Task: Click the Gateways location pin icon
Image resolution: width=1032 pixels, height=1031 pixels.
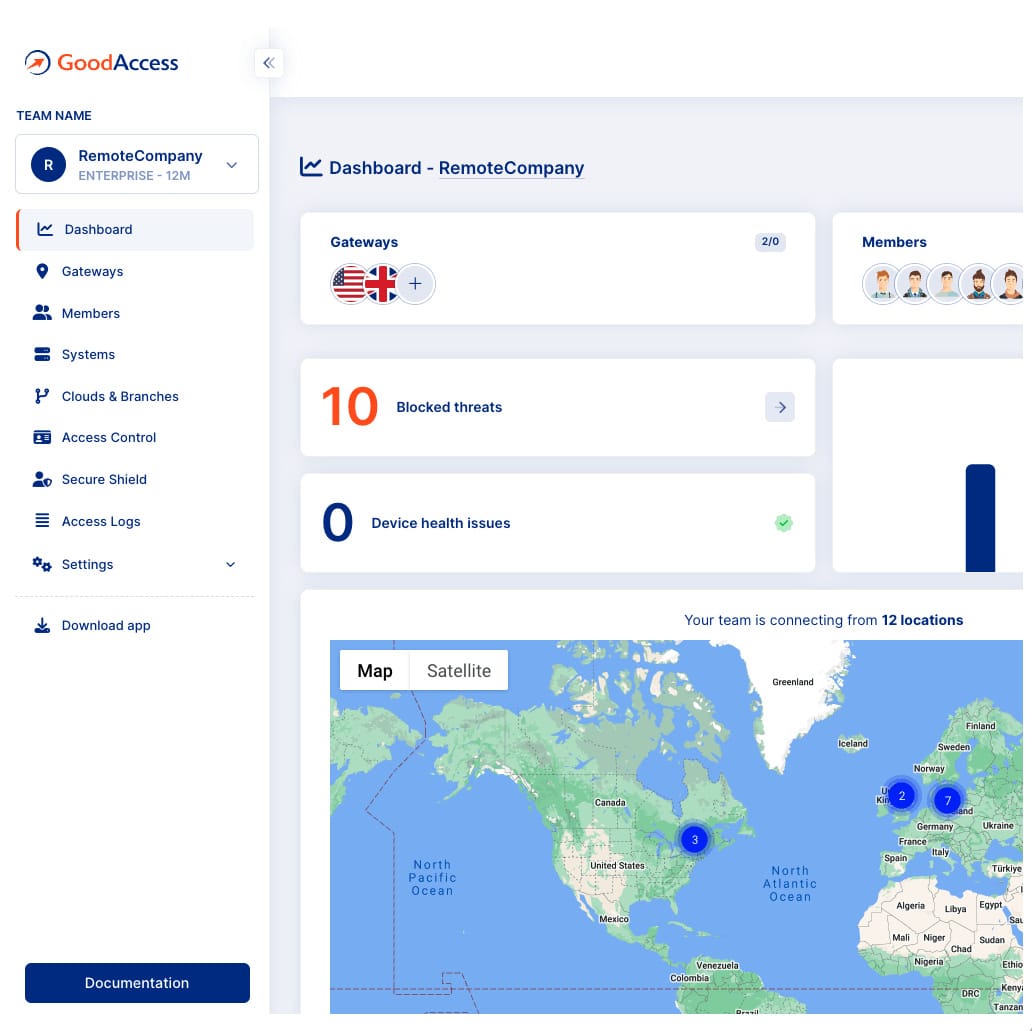Action: coord(42,271)
